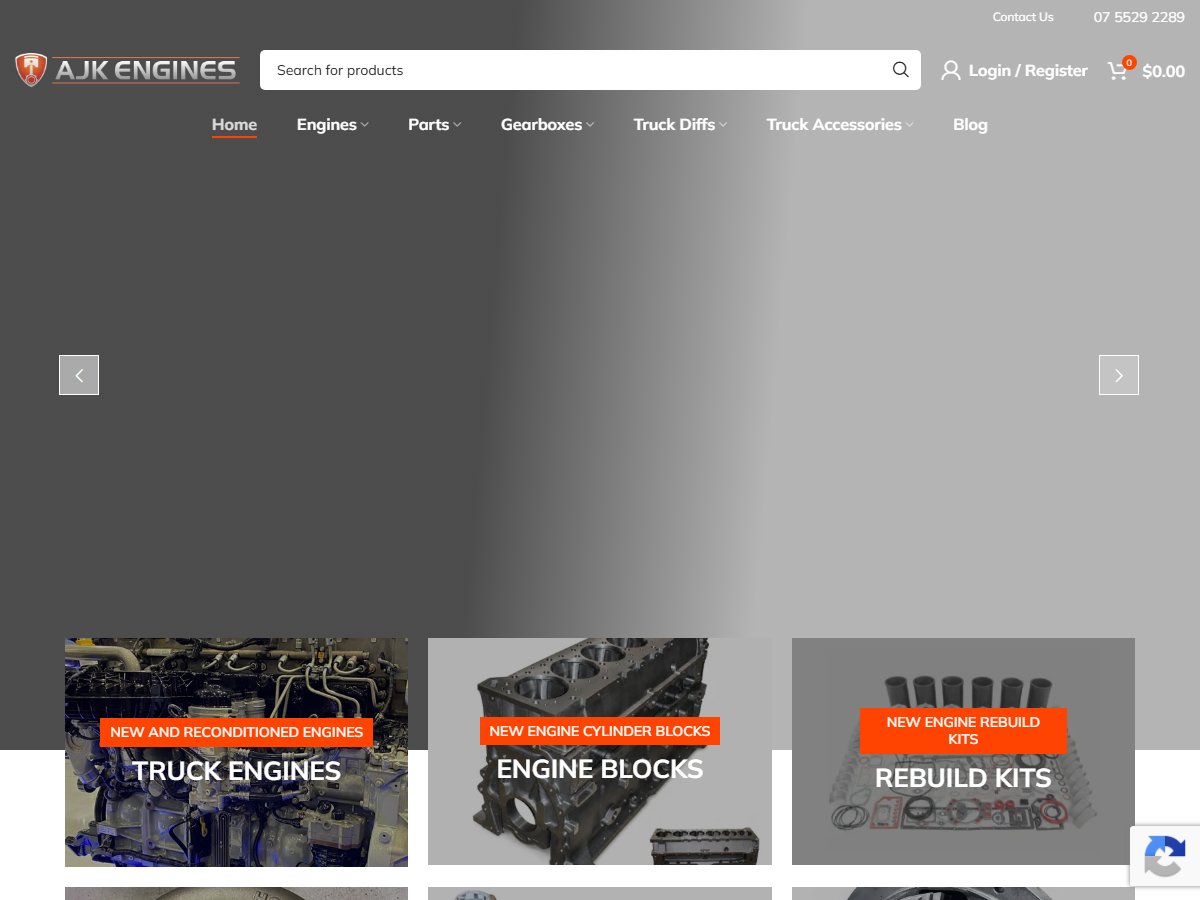Go to the Home menu item
The width and height of the screenshot is (1200, 900).
tap(234, 124)
